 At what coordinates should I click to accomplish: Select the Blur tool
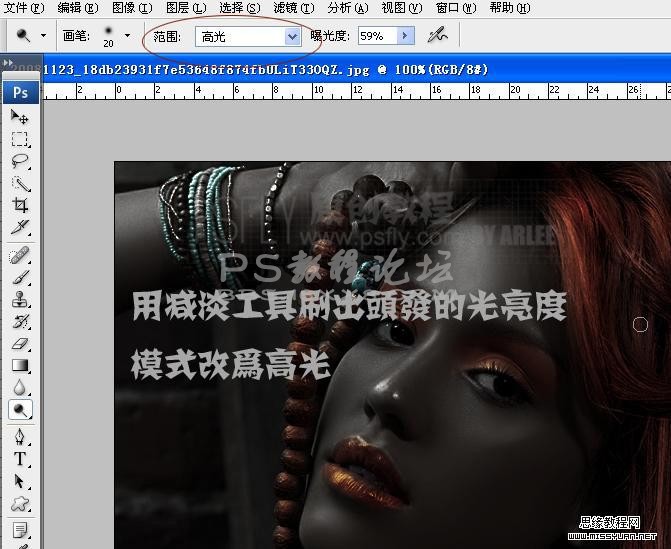click(20, 388)
